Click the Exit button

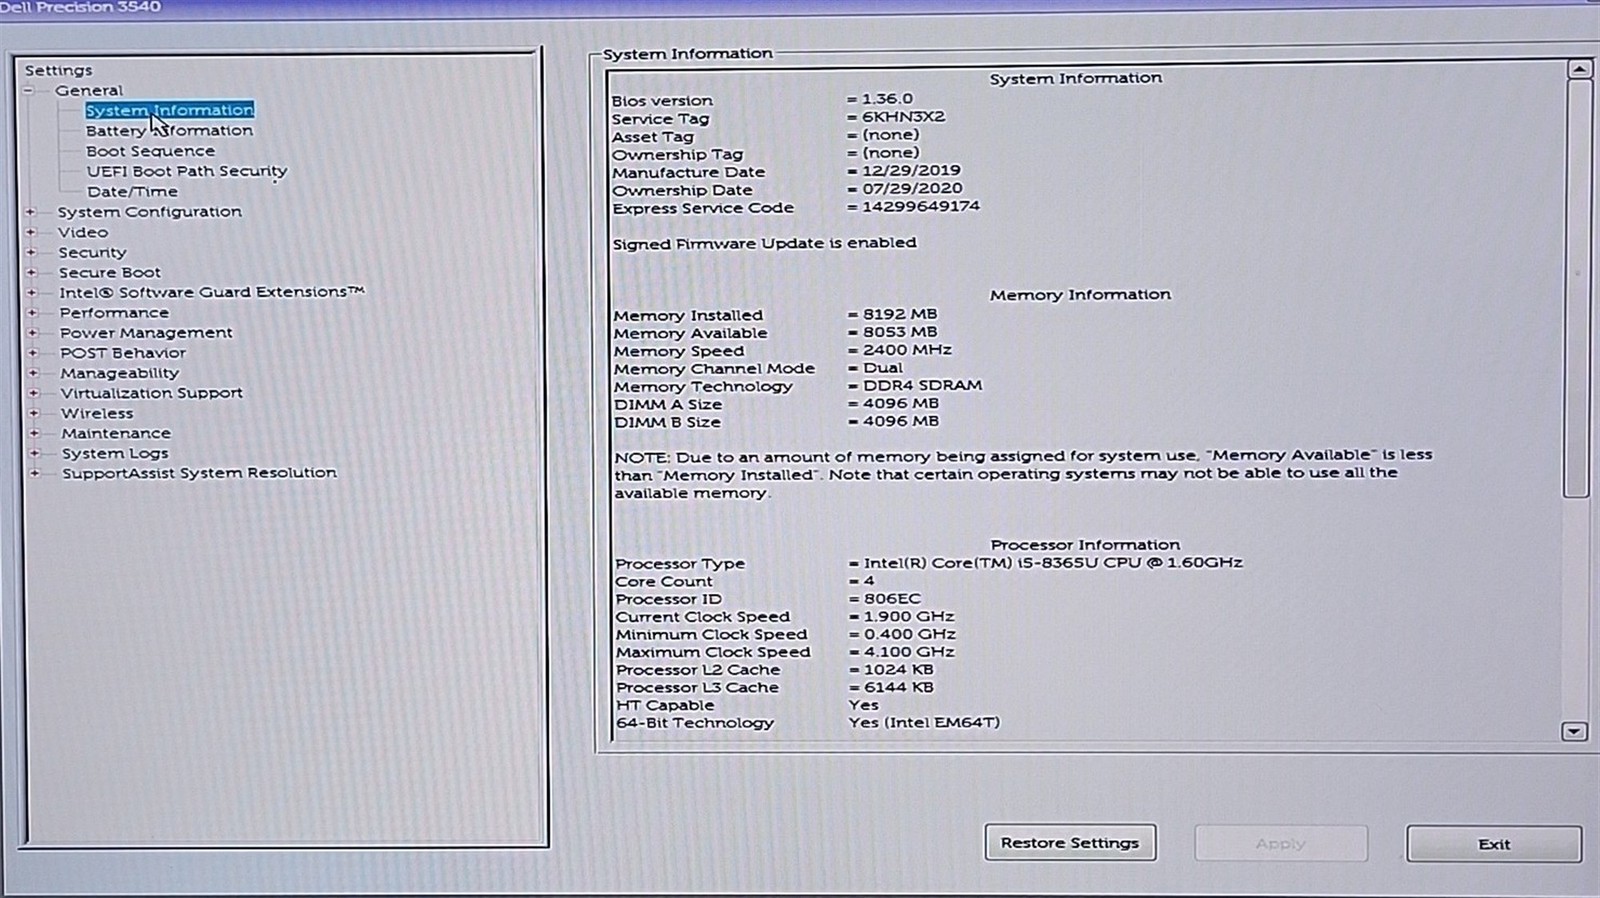[x=1494, y=844]
